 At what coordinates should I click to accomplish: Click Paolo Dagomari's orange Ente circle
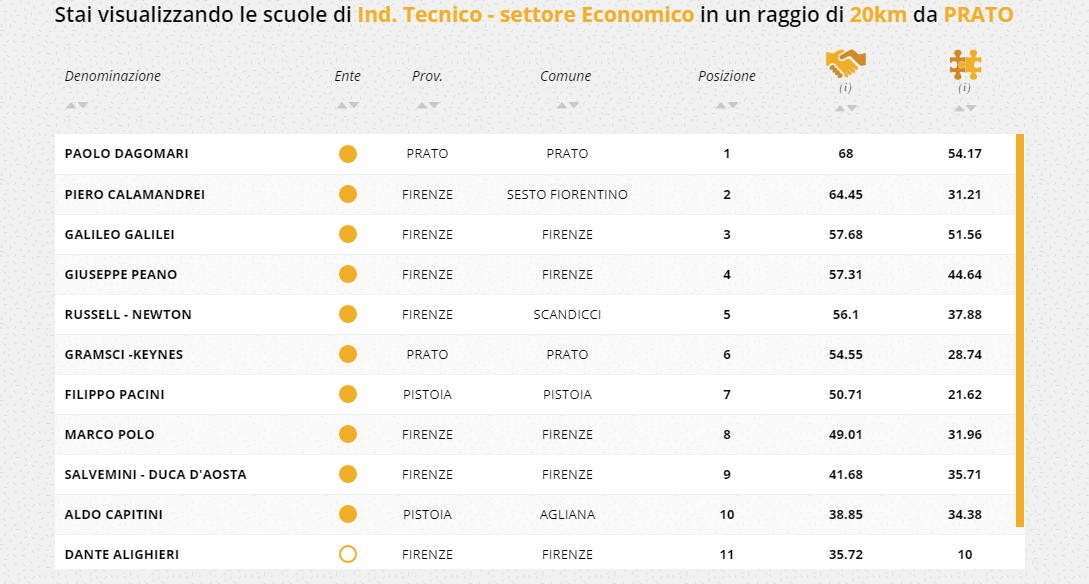348,154
